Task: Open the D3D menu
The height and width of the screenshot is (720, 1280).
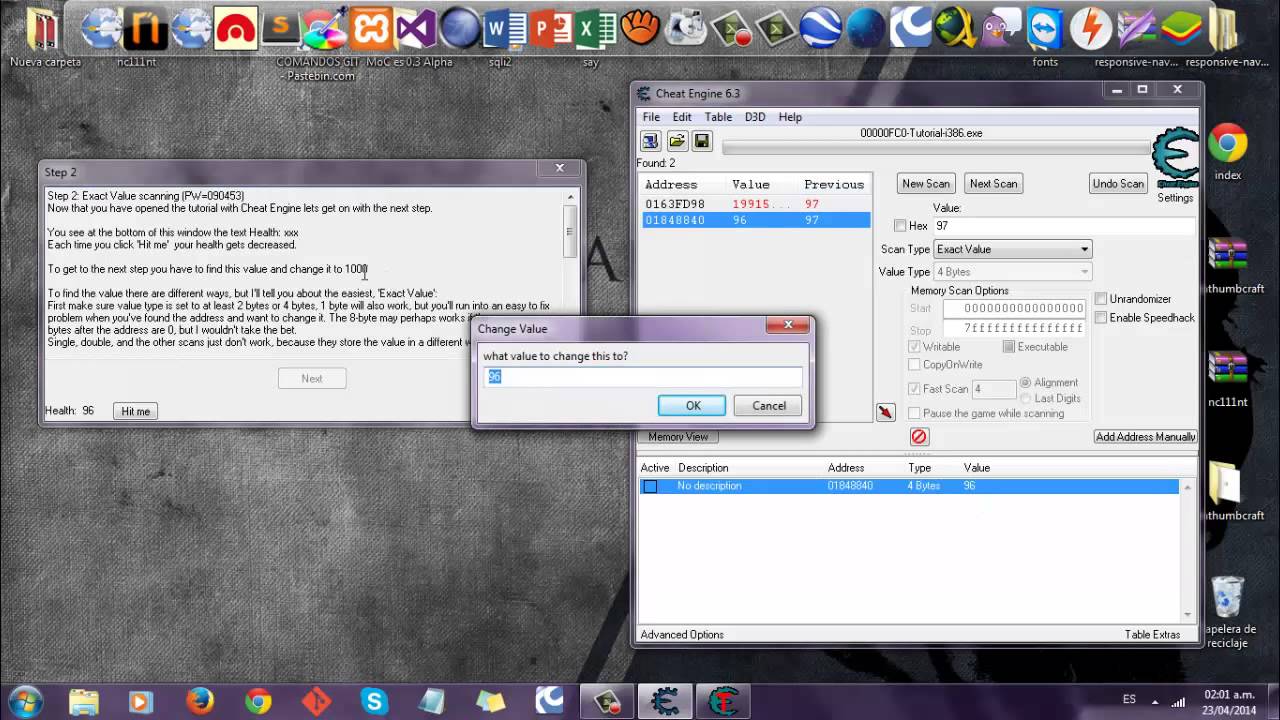Action: click(x=755, y=117)
